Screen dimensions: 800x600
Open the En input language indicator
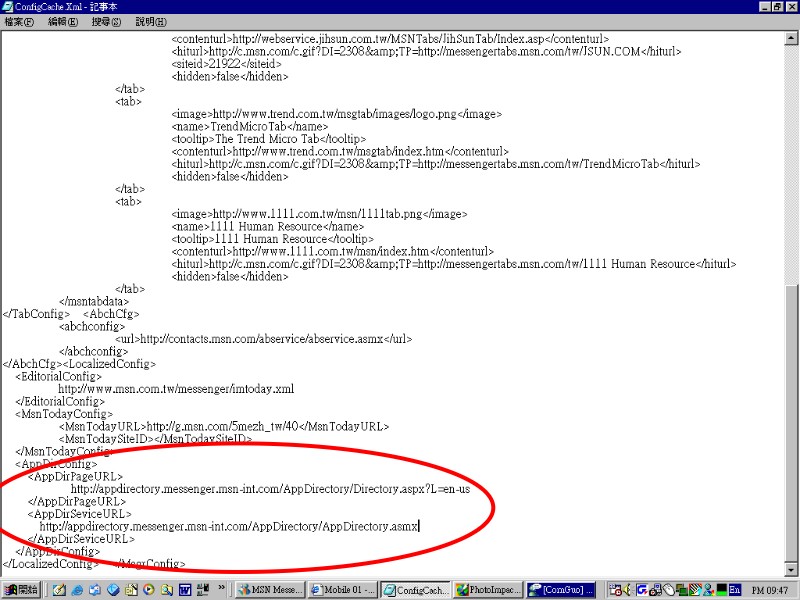tap(735, 590)
